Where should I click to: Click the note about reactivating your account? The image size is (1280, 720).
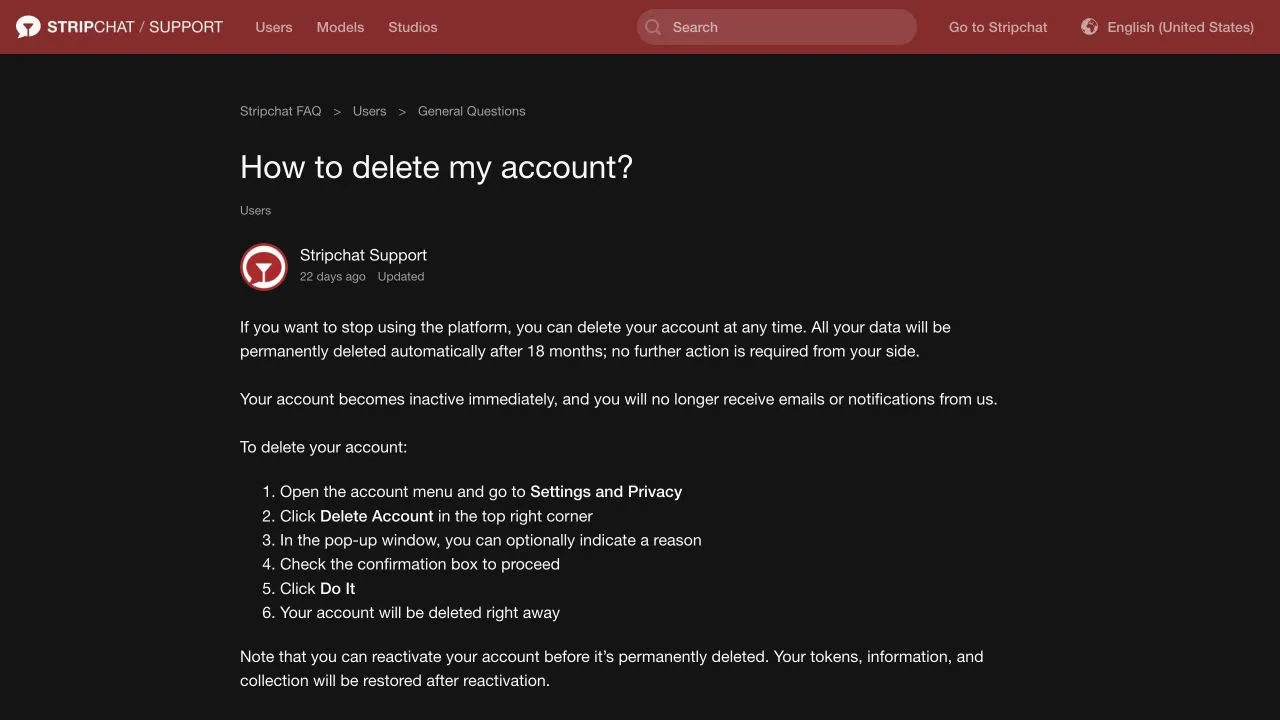[612, 669]
